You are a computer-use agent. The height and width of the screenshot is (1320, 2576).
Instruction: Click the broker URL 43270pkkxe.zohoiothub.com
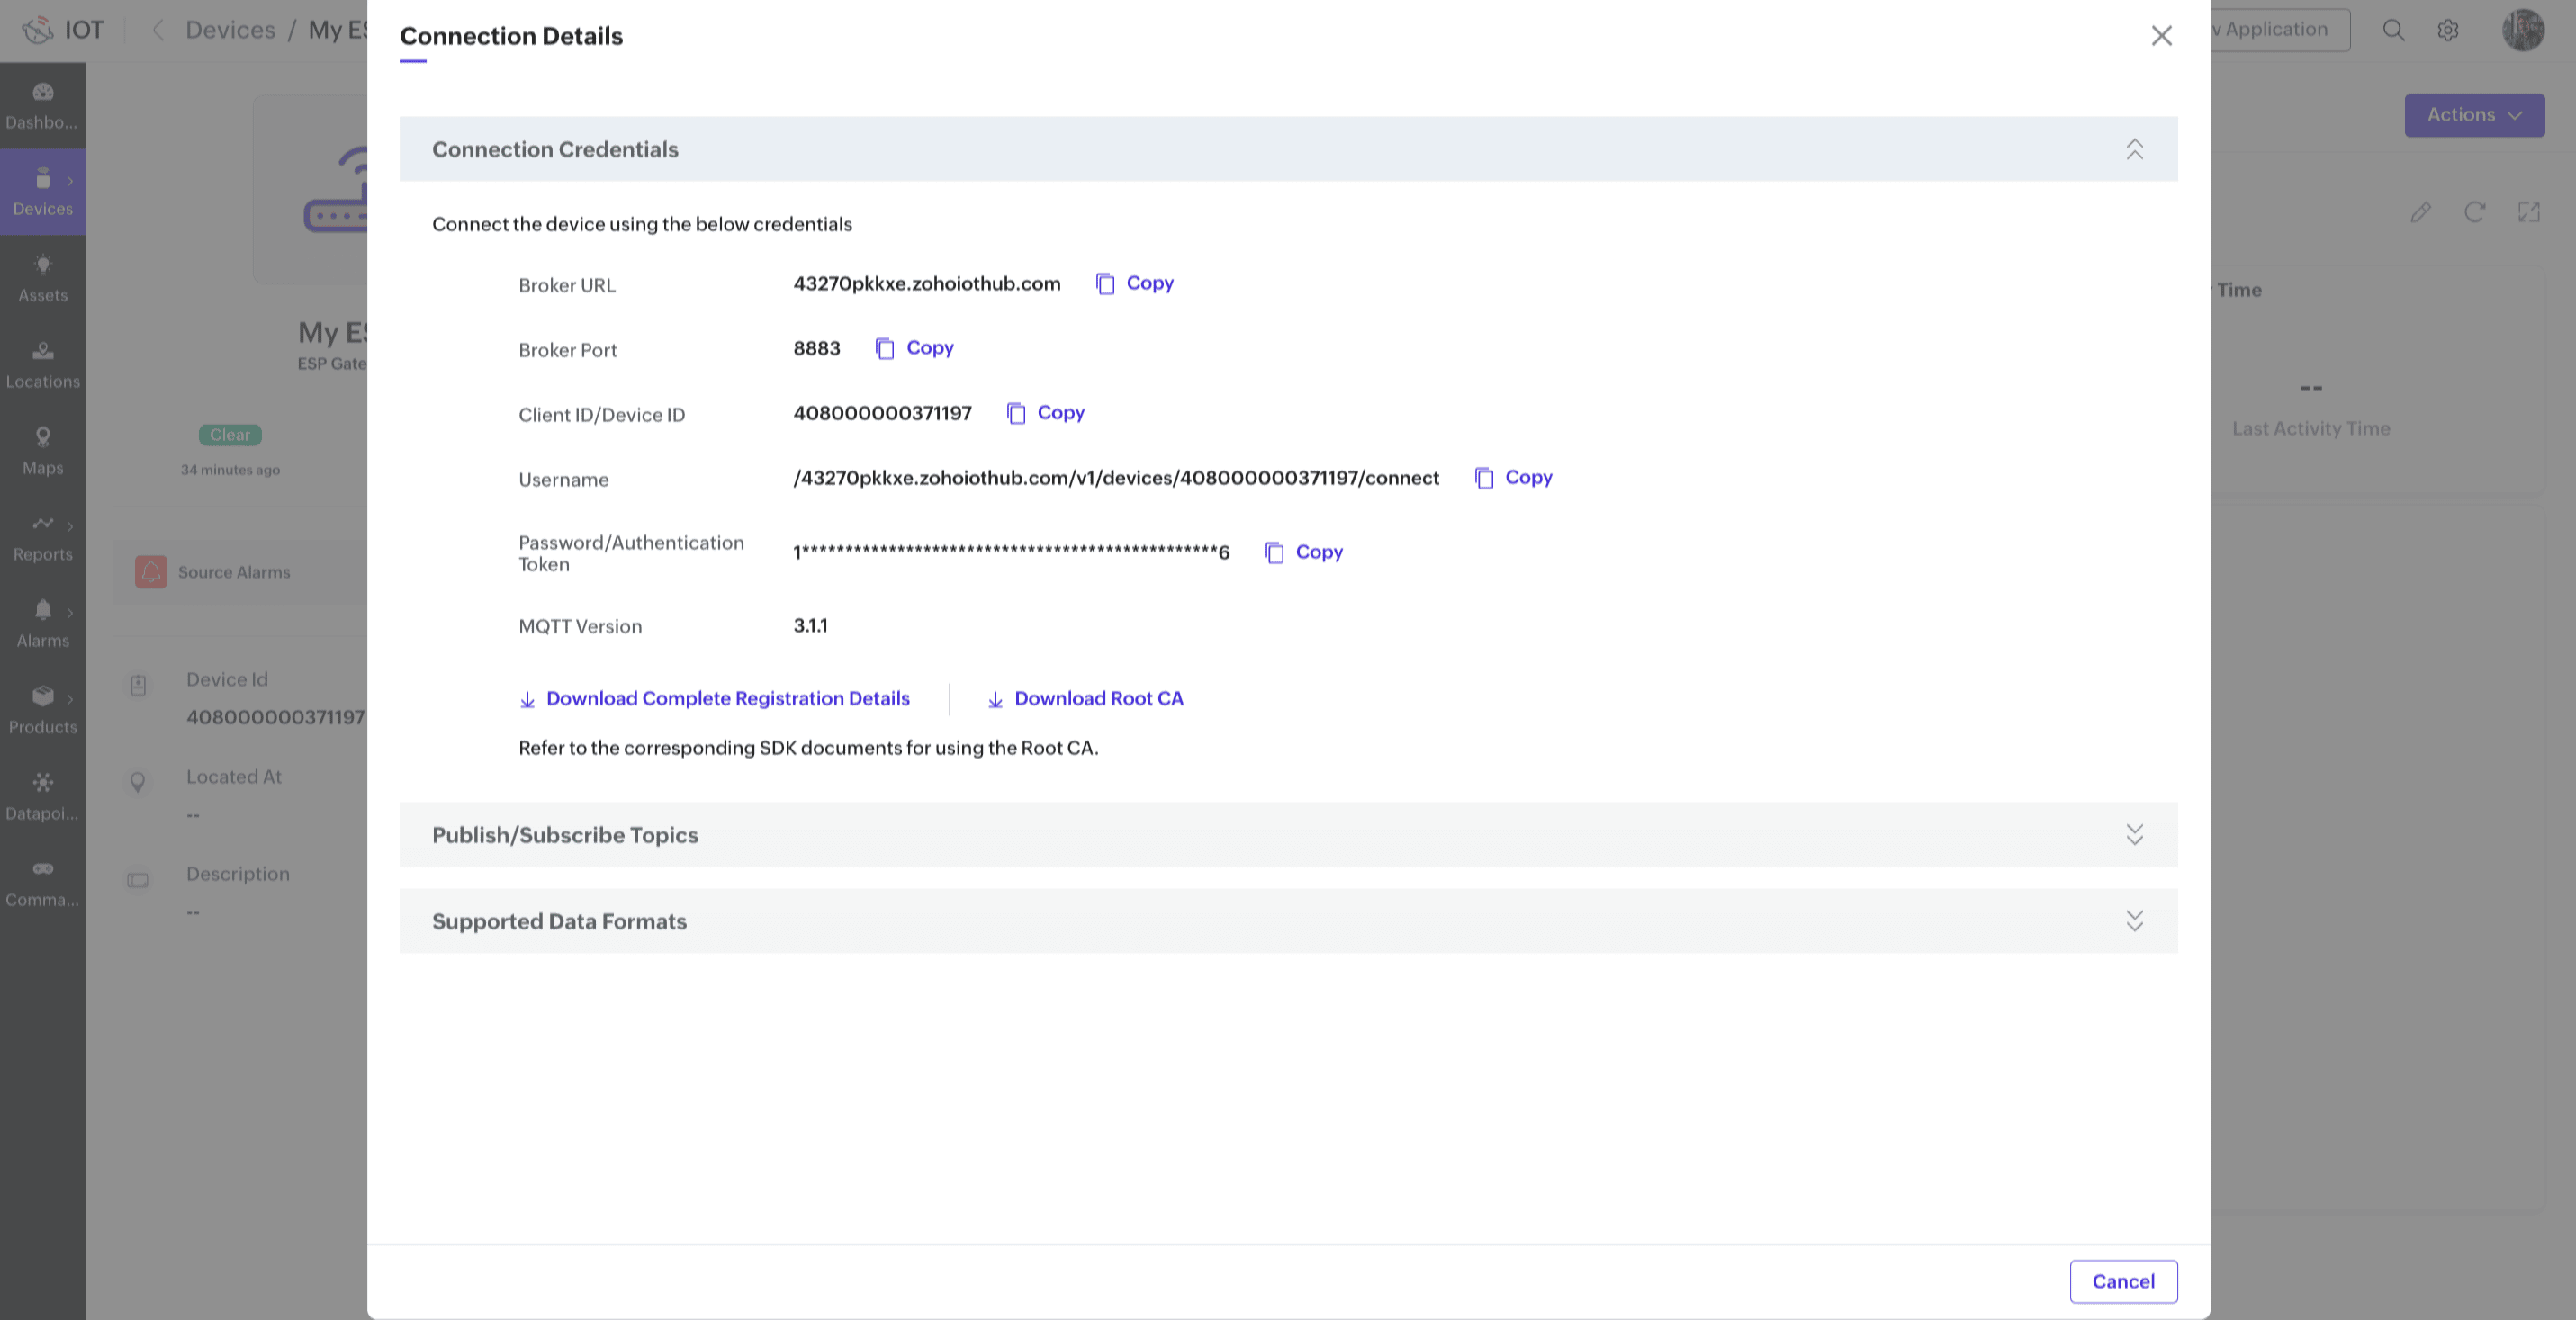click(927, 283)
